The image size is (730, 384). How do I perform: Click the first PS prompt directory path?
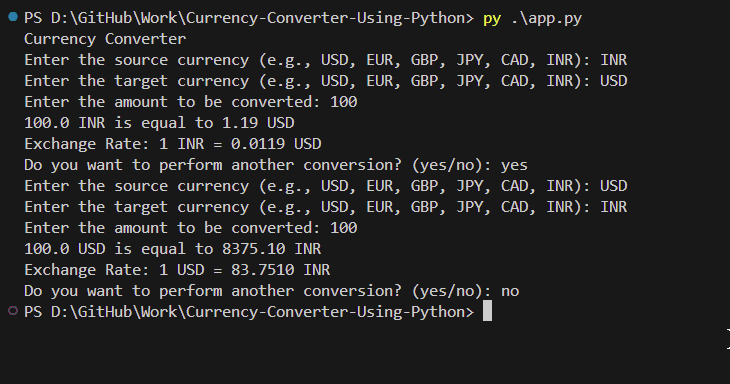[x=262, y=18]
